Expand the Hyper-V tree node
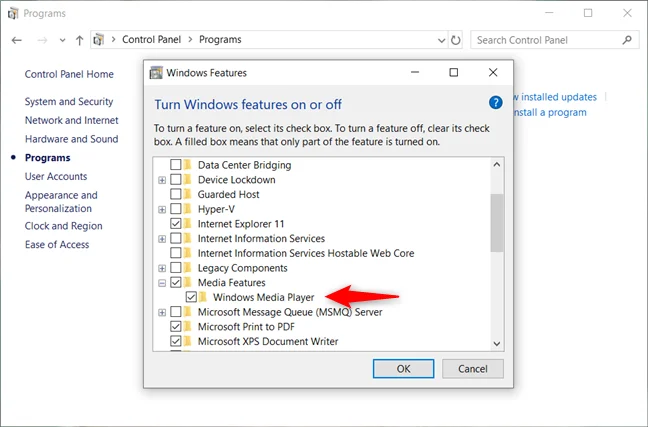This screenshot has width=648, height=427. 162,210
